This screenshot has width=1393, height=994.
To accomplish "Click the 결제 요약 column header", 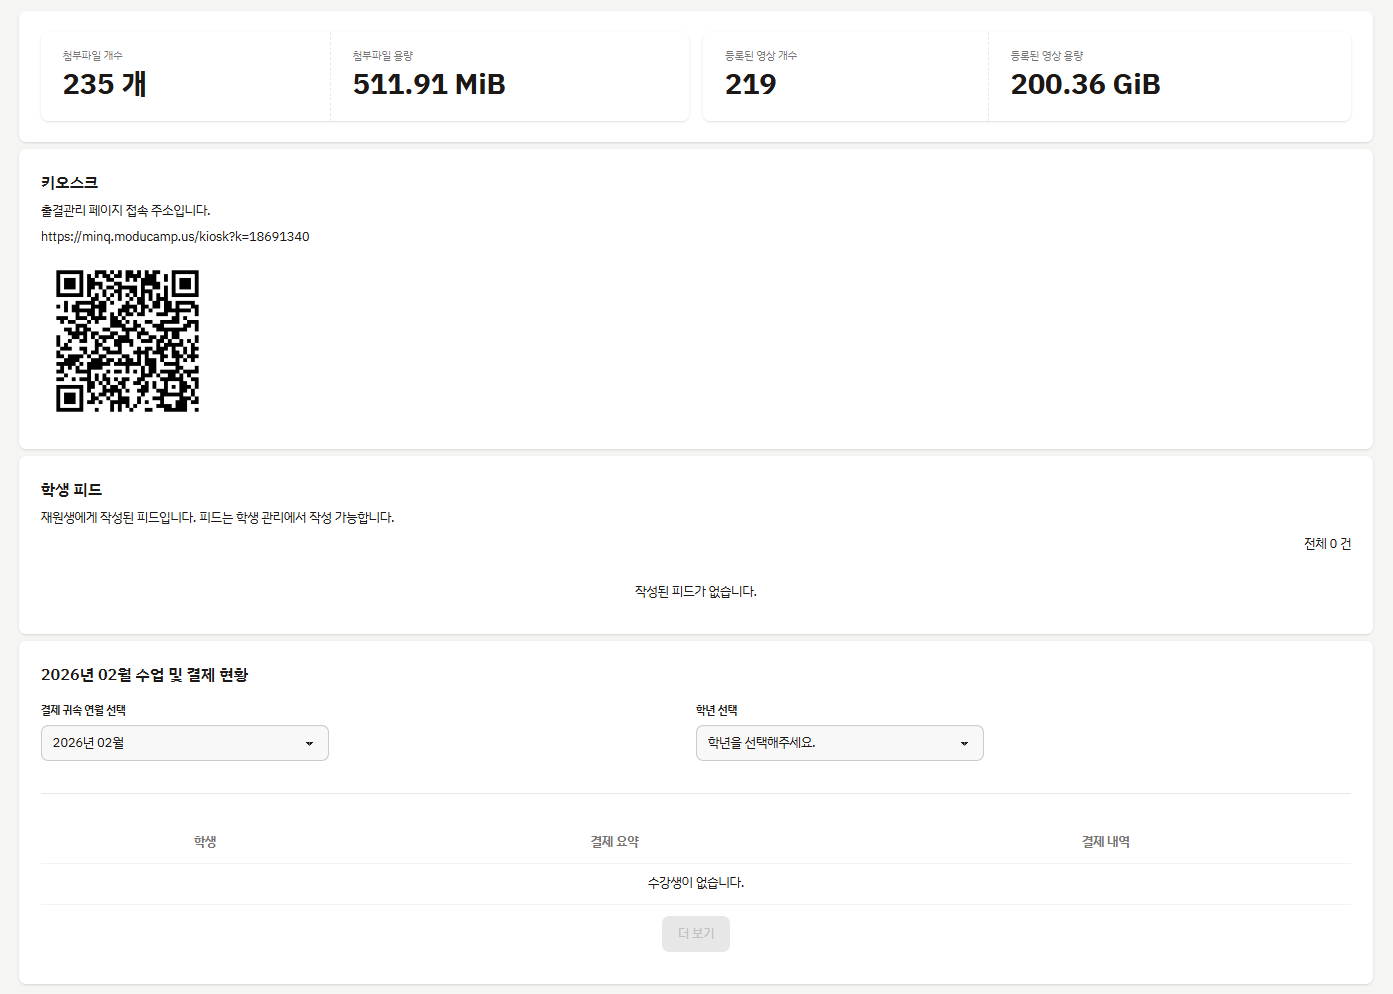I will (x=614, y=842).
